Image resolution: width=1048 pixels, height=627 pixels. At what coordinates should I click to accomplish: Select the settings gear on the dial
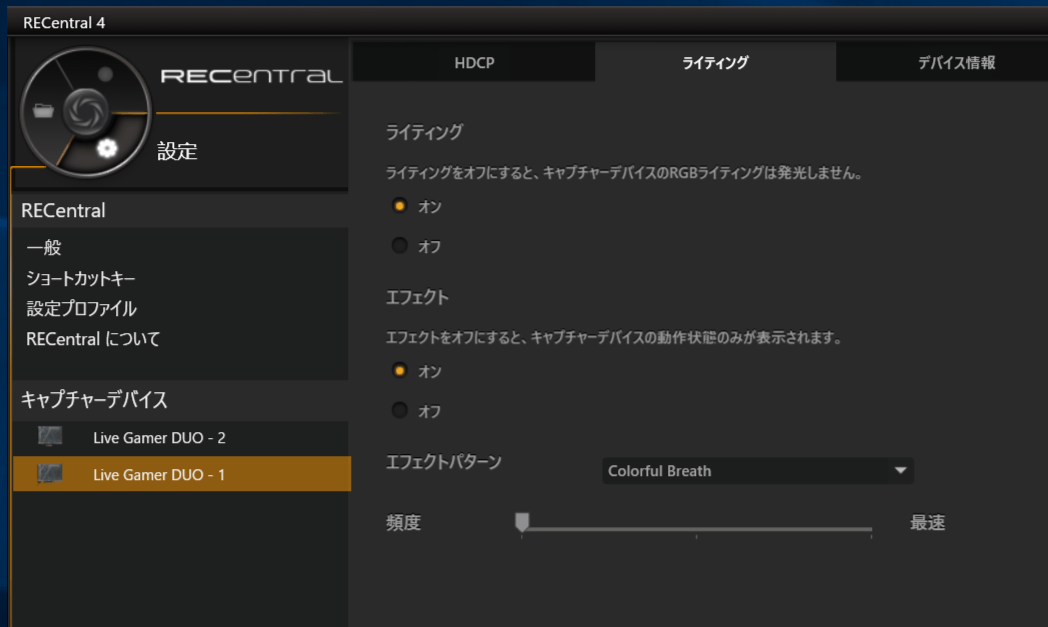tap(107, 148)
